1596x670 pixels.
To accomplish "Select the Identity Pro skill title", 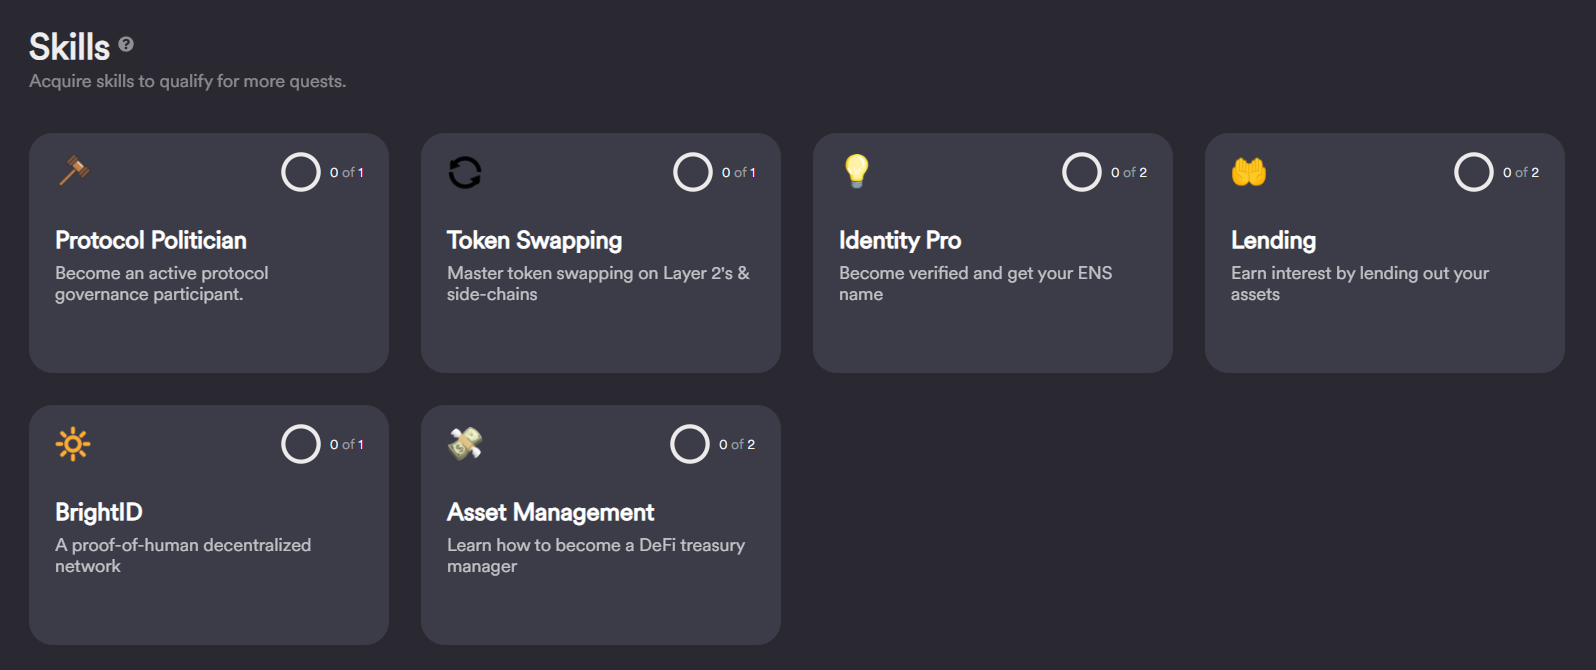I will tap(900, 241).
